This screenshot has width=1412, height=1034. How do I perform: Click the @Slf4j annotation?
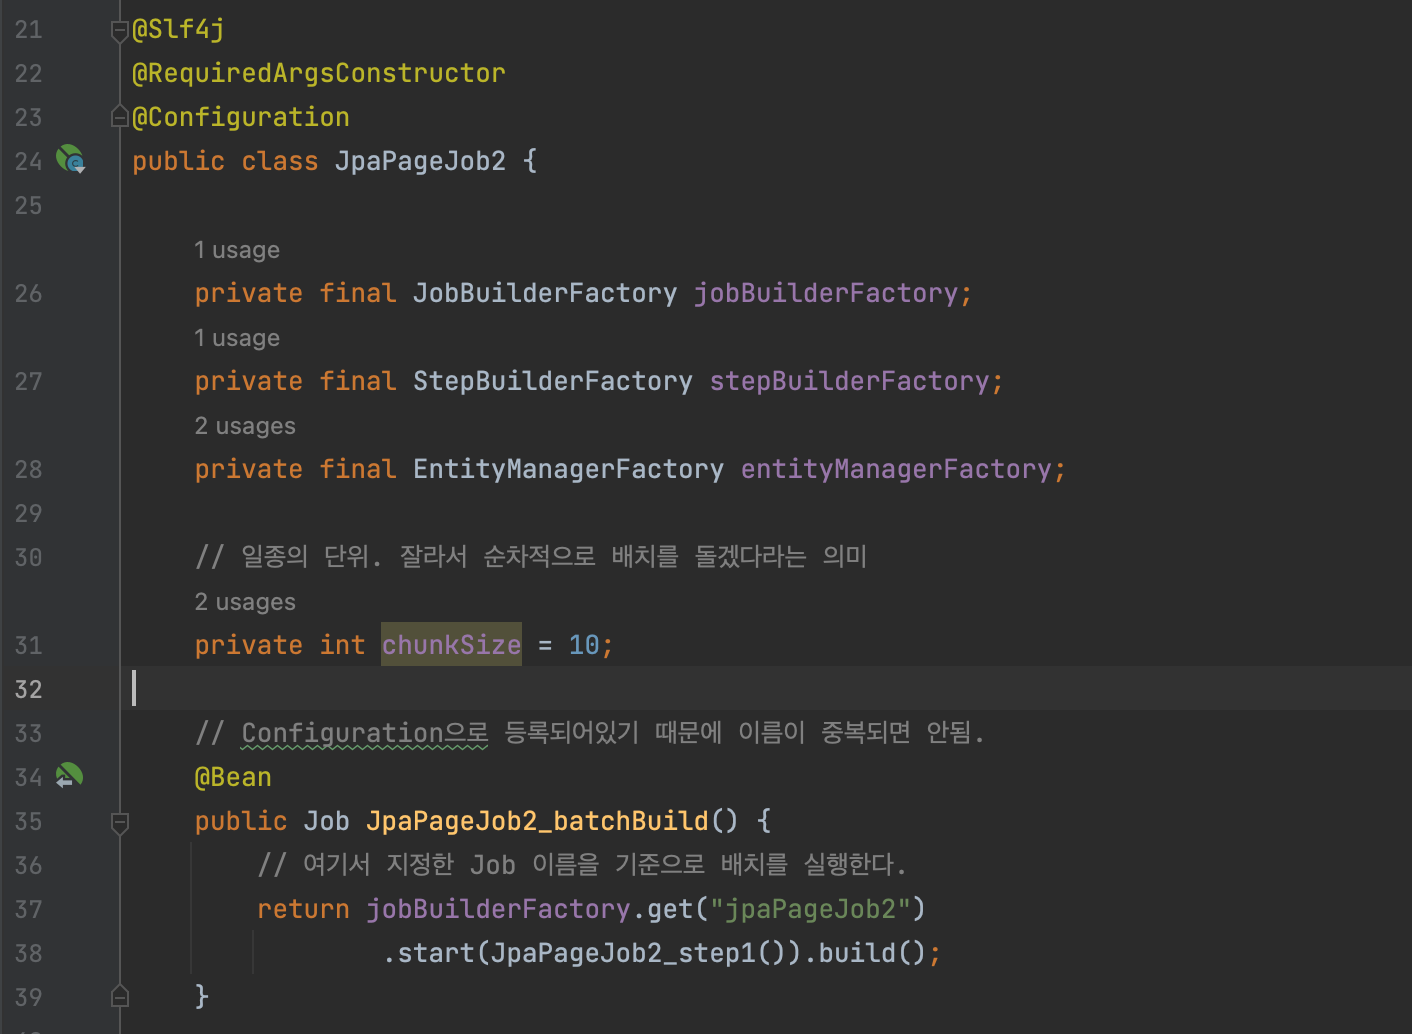(178, 28)
